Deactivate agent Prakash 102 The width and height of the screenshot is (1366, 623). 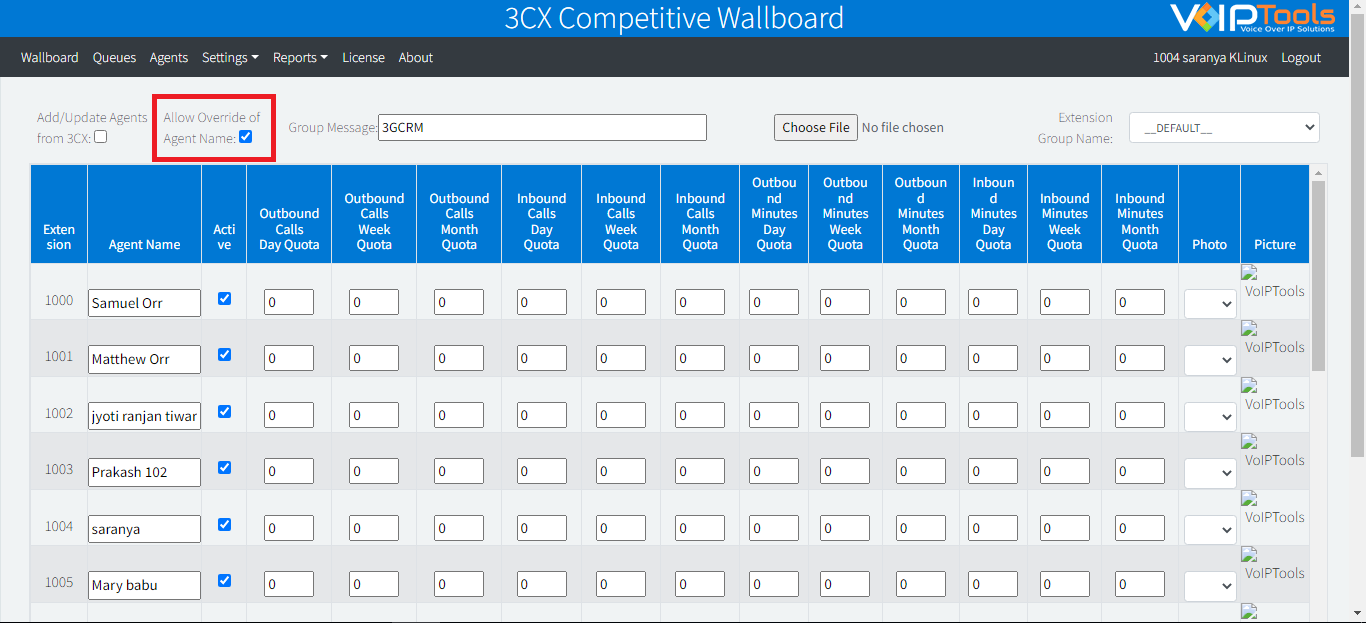224,467
